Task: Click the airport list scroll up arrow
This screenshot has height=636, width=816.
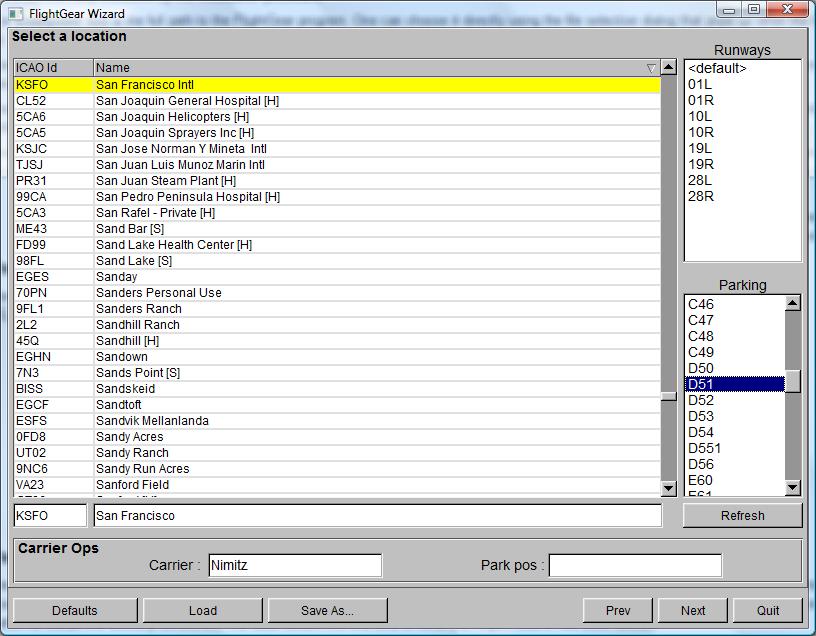Action: coord(668,67)
